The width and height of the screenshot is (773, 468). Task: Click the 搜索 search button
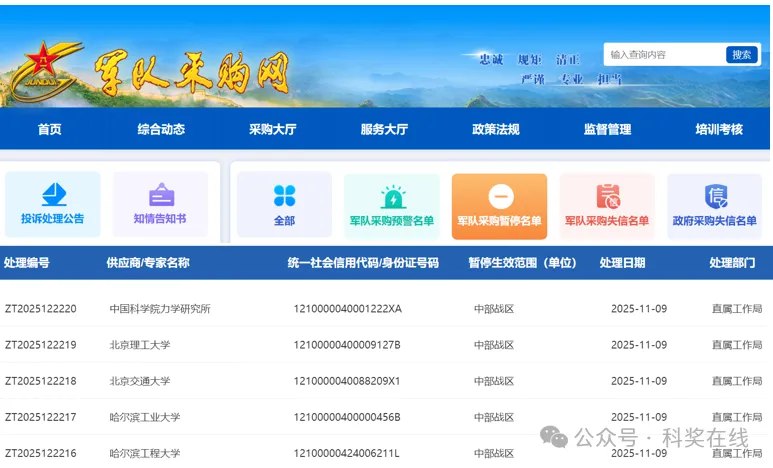pos(741,54)
